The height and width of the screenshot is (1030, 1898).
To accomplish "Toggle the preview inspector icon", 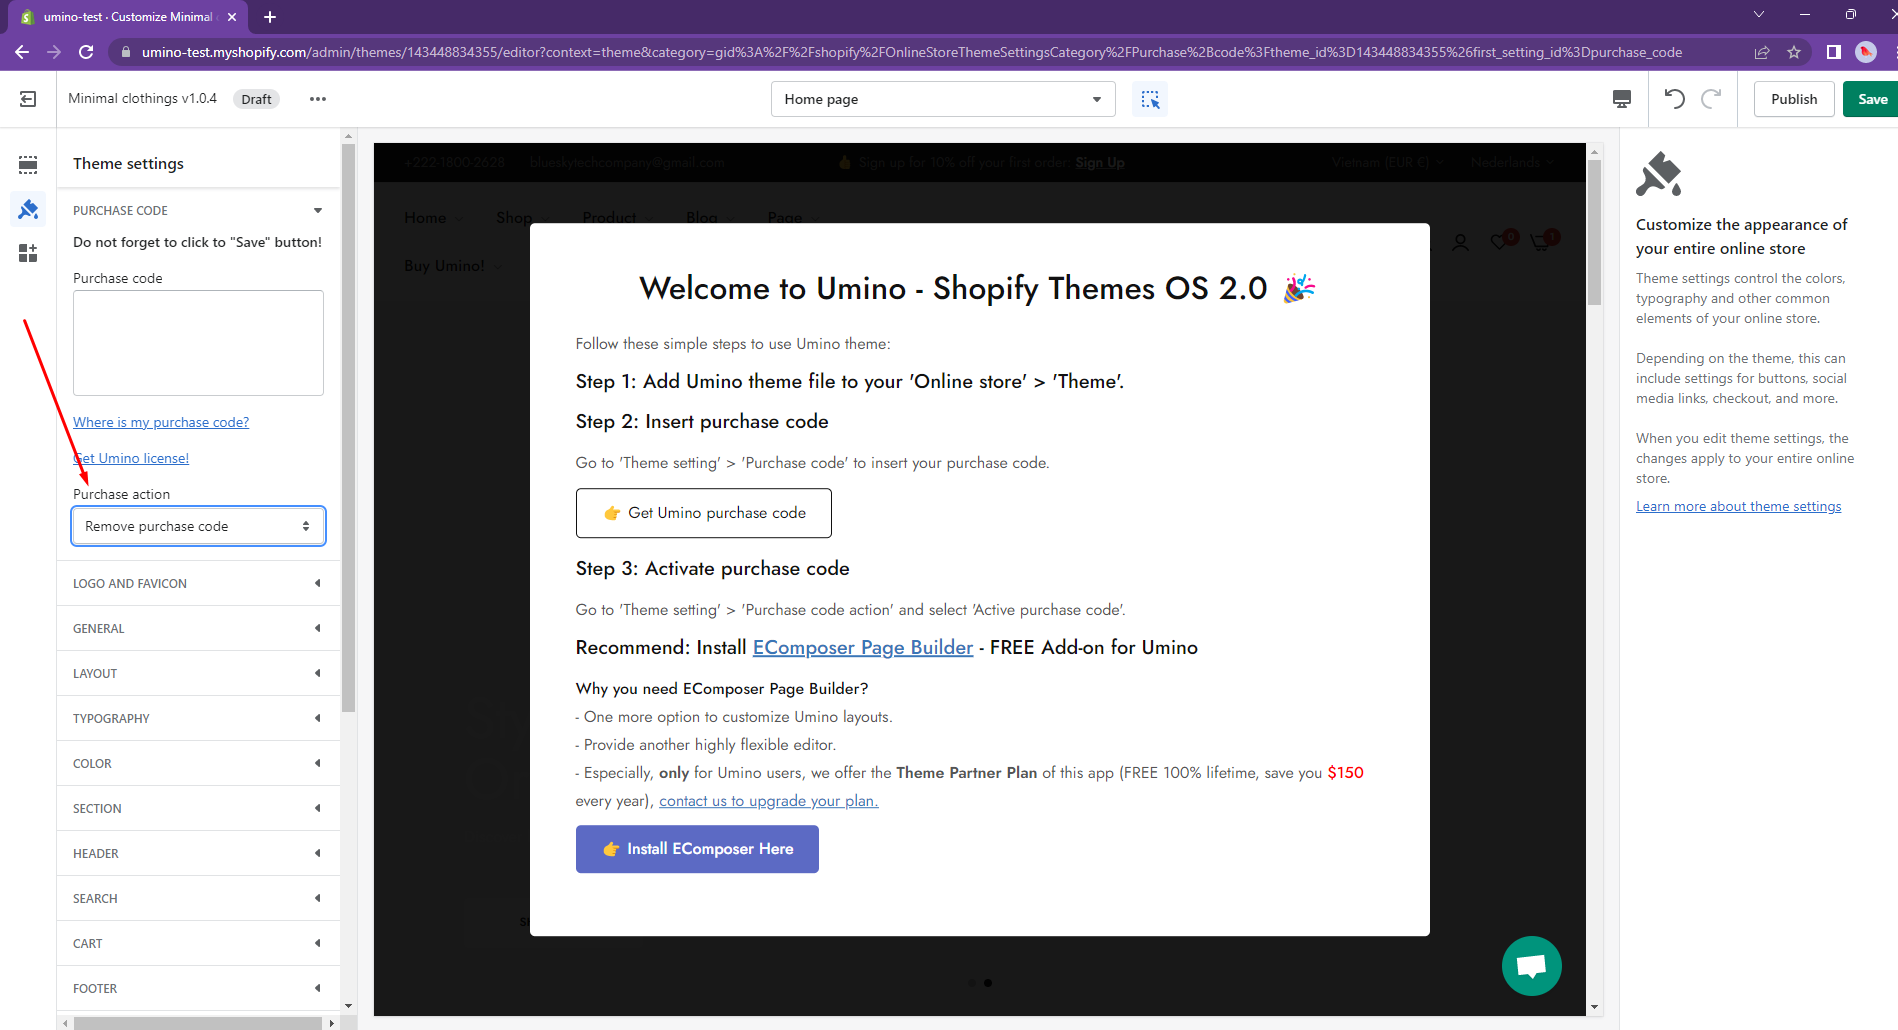I will (1150, 99).
